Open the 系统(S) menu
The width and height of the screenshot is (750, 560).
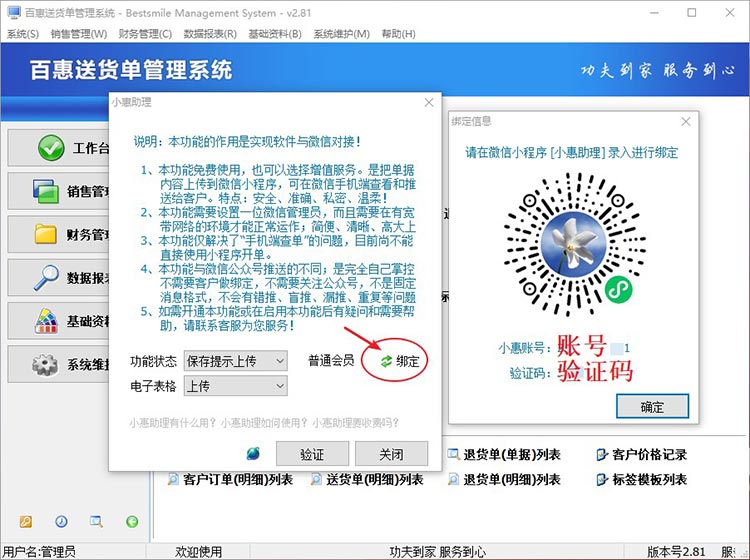[x=22, y=34]
